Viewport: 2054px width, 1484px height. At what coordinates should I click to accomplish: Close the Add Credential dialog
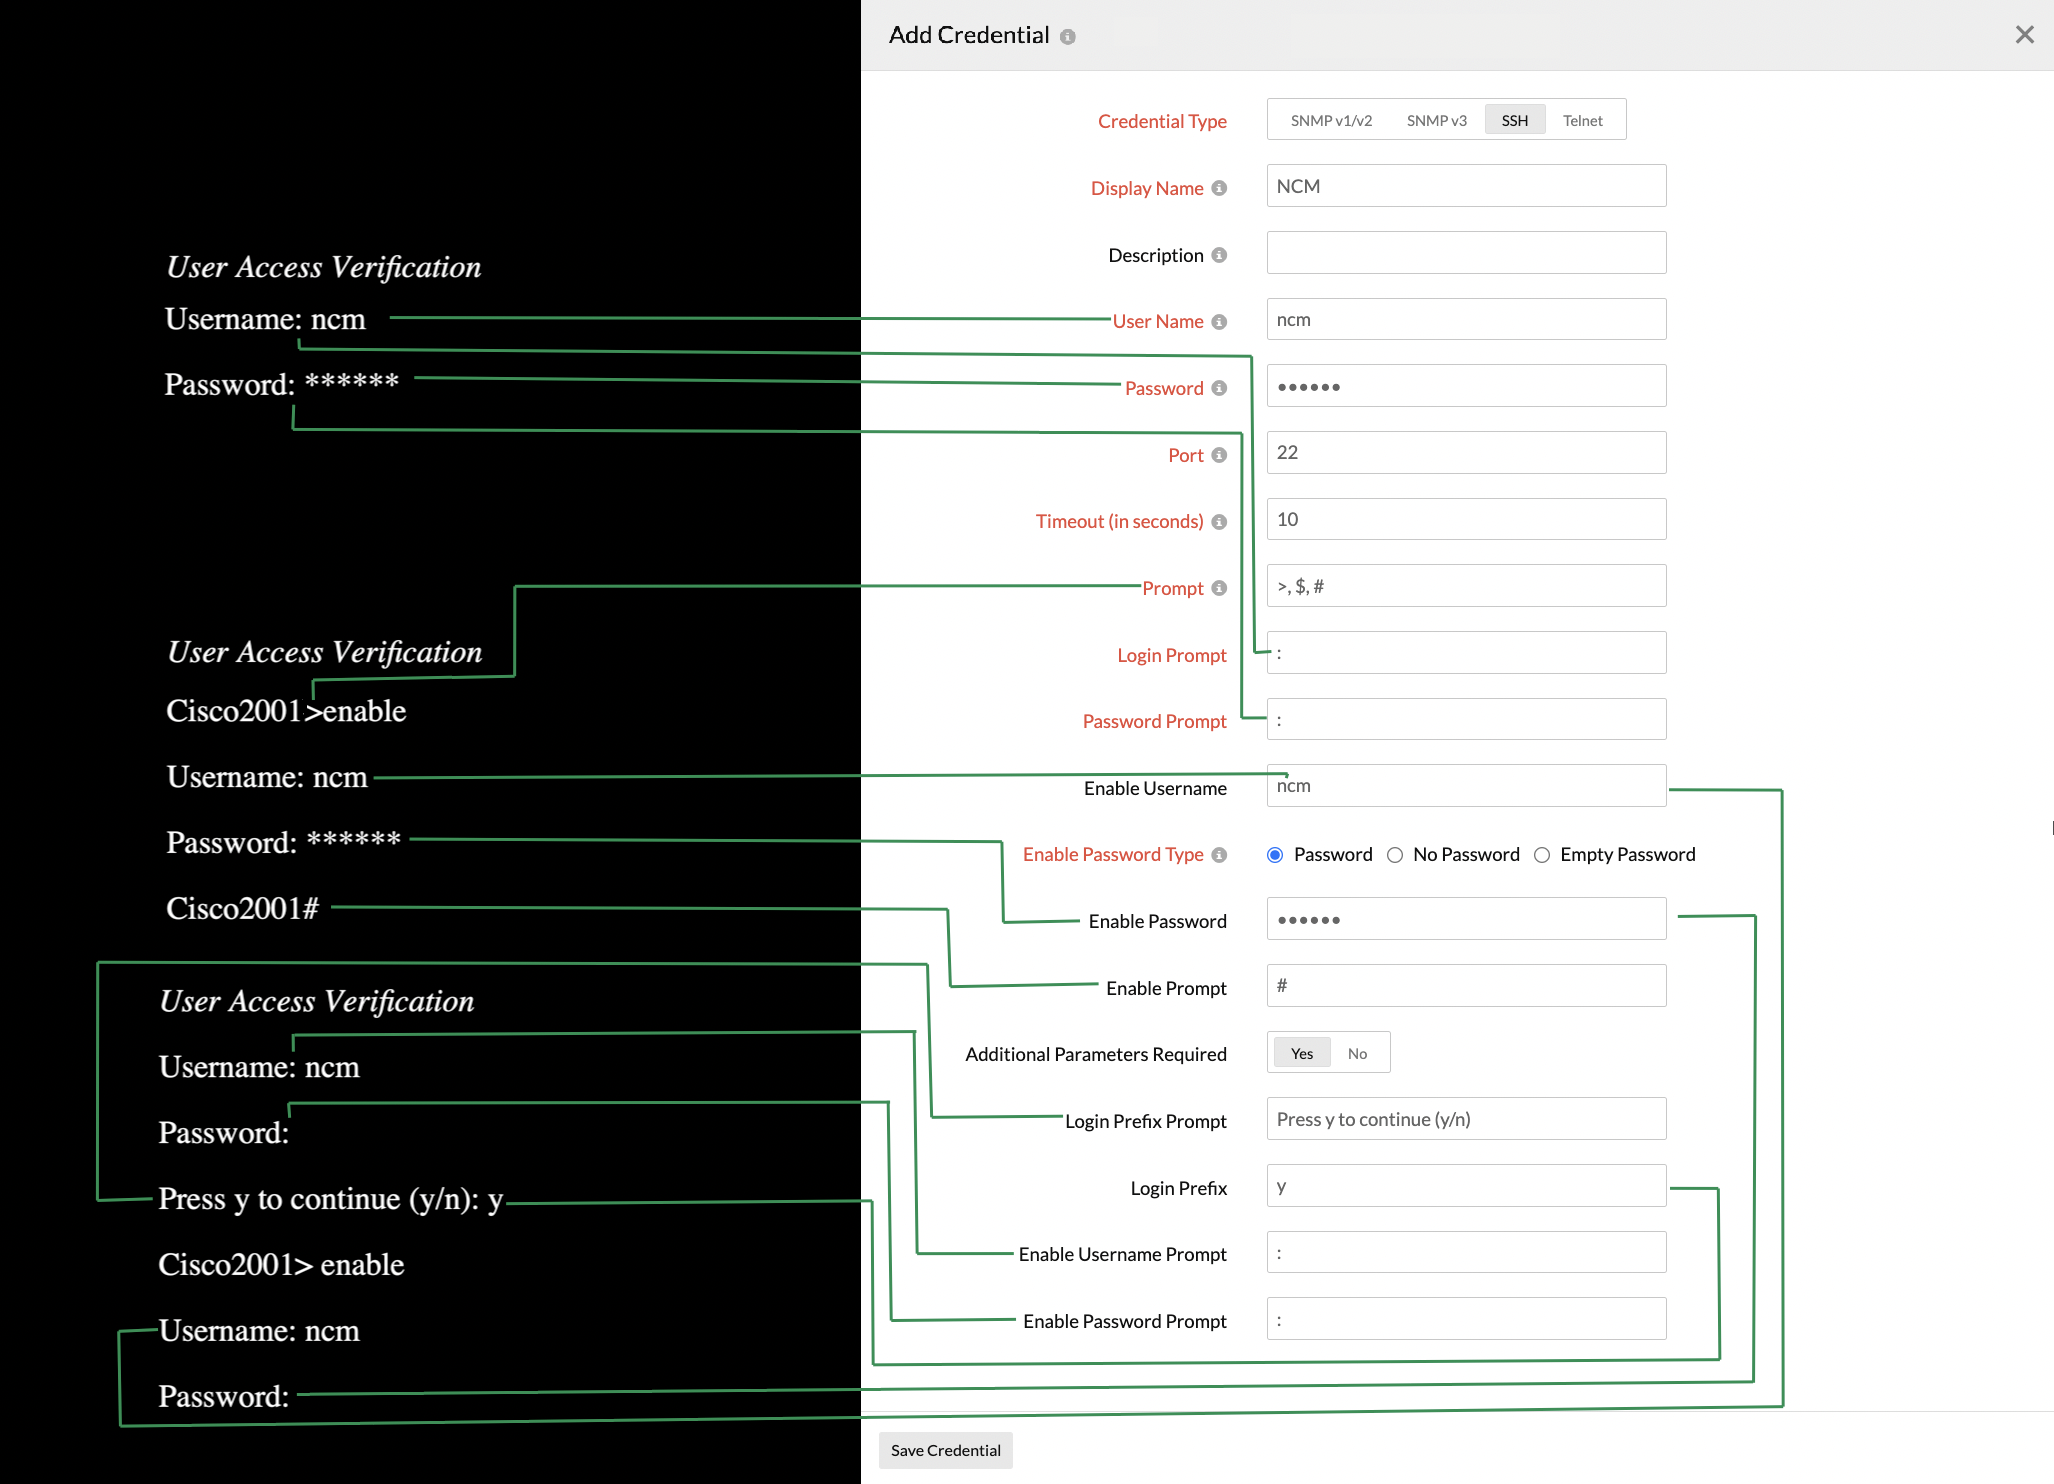pyautogui.click(x=2025, y=34)
